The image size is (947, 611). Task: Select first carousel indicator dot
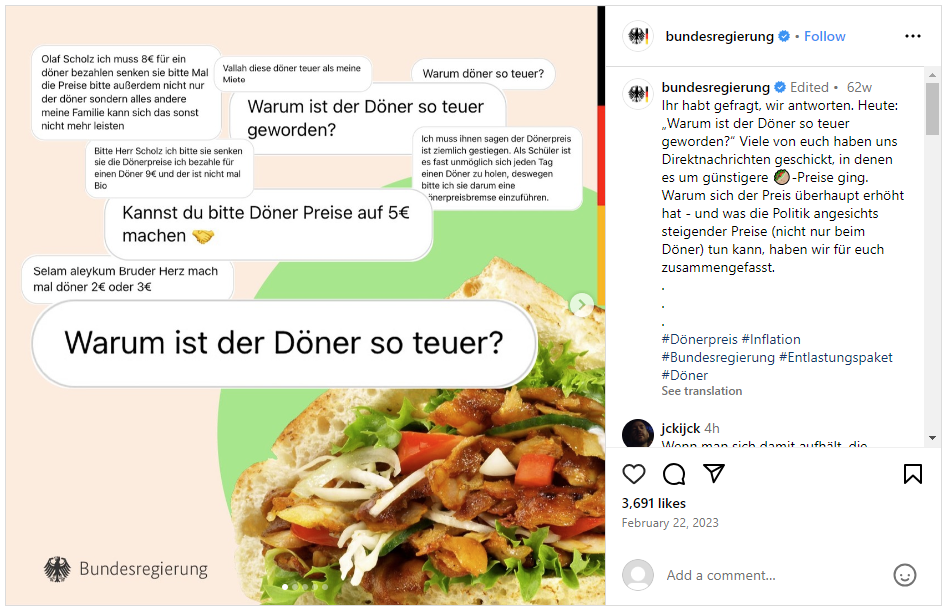tap(285, 586)
